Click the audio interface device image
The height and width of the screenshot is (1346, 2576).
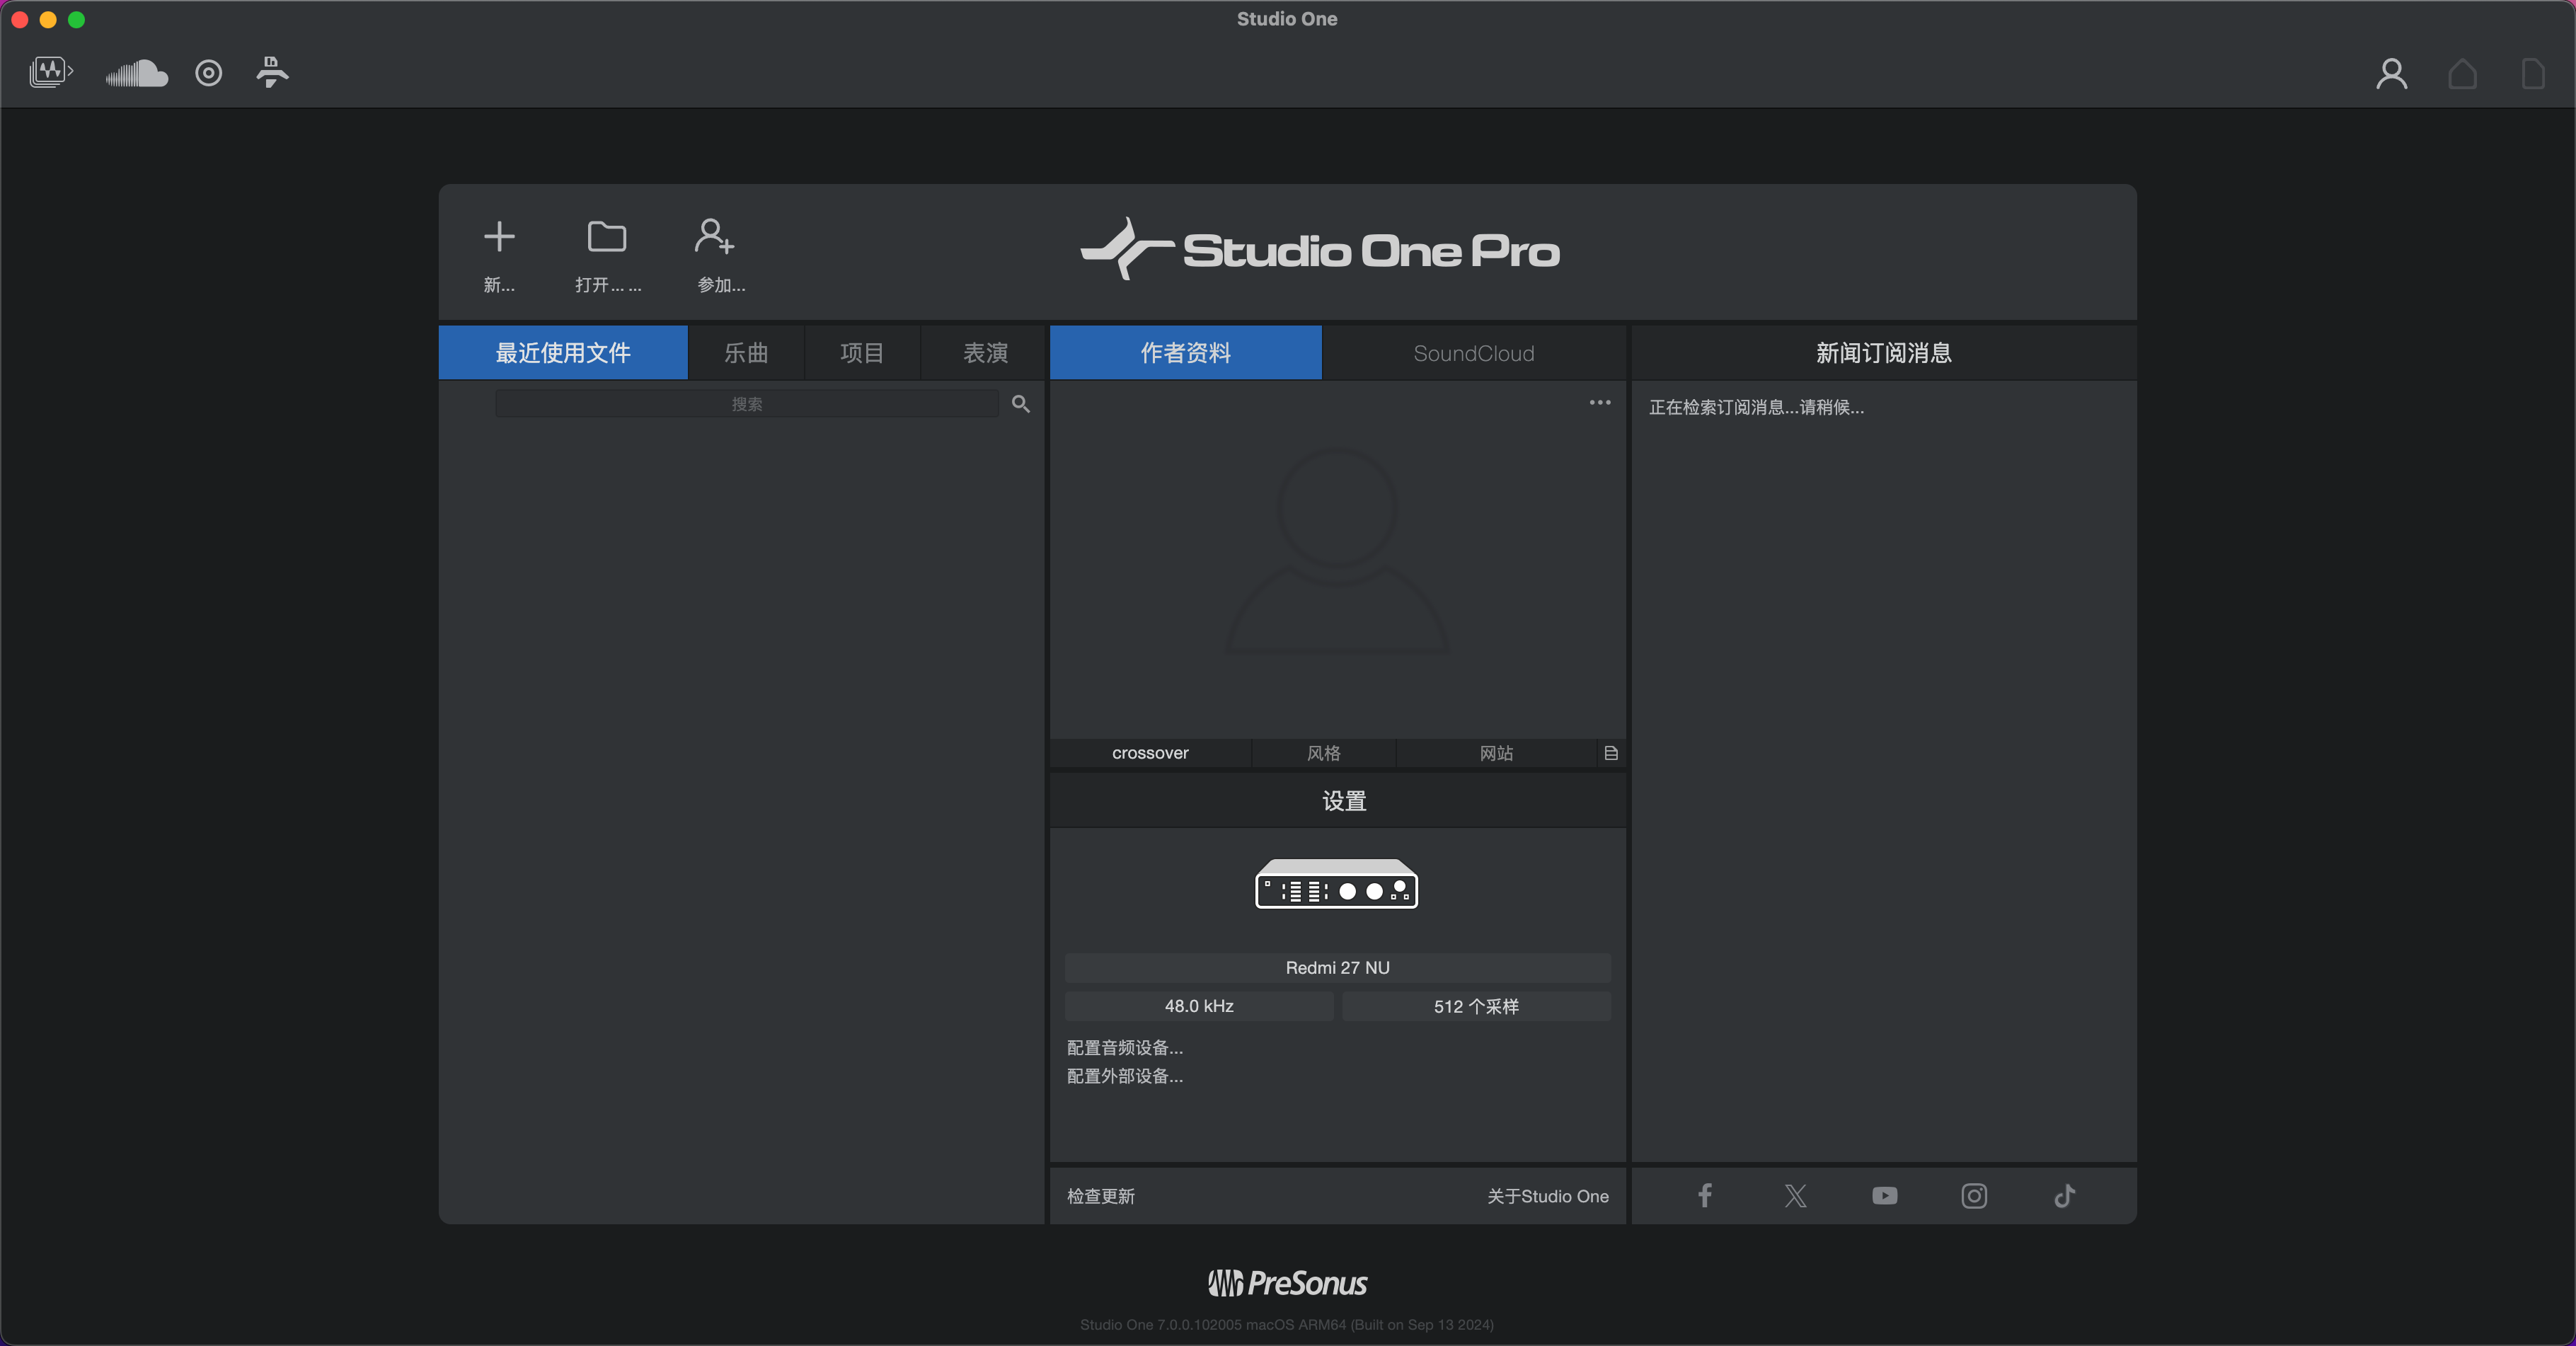click(x=1336, y=884)
